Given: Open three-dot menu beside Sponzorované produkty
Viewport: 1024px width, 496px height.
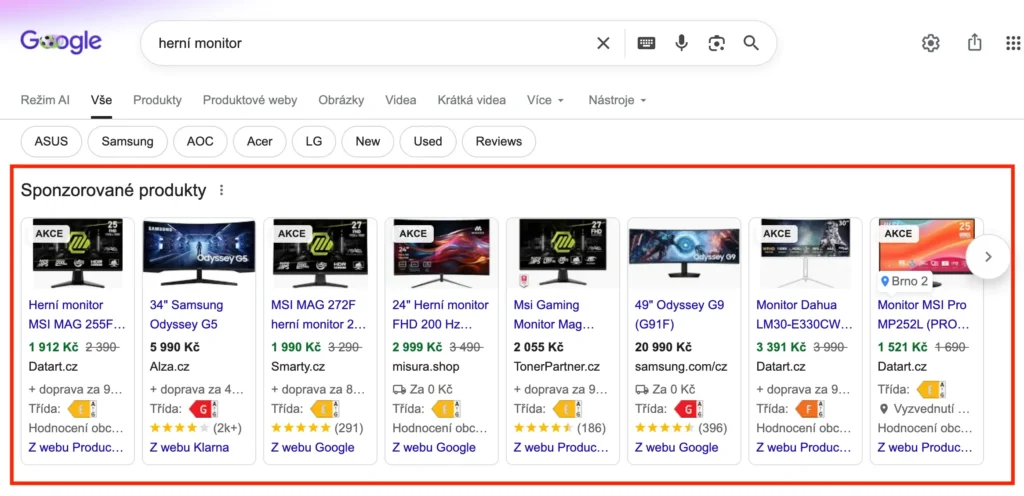Looking at the screenshot, I should [221, 191].
